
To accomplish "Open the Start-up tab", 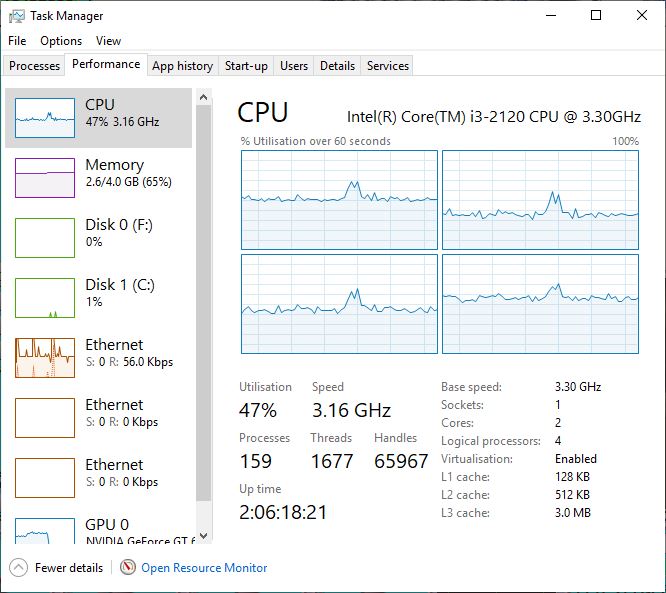I will [246, 66].
